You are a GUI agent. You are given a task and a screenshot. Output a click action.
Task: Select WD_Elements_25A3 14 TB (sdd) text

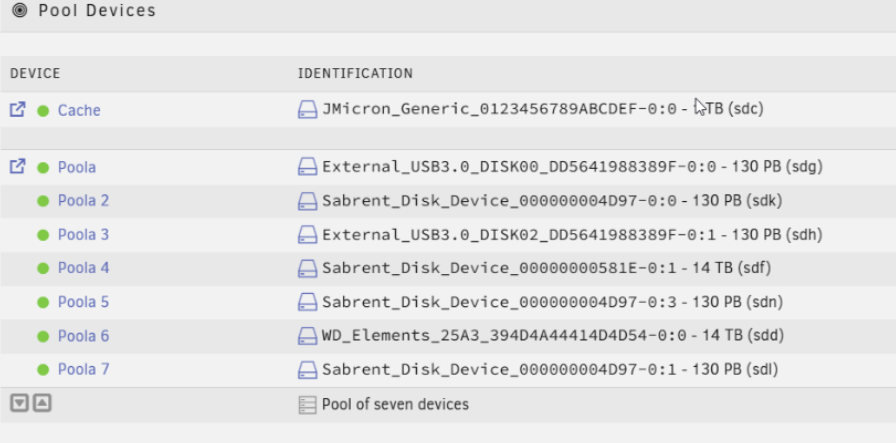pos(553,336)
